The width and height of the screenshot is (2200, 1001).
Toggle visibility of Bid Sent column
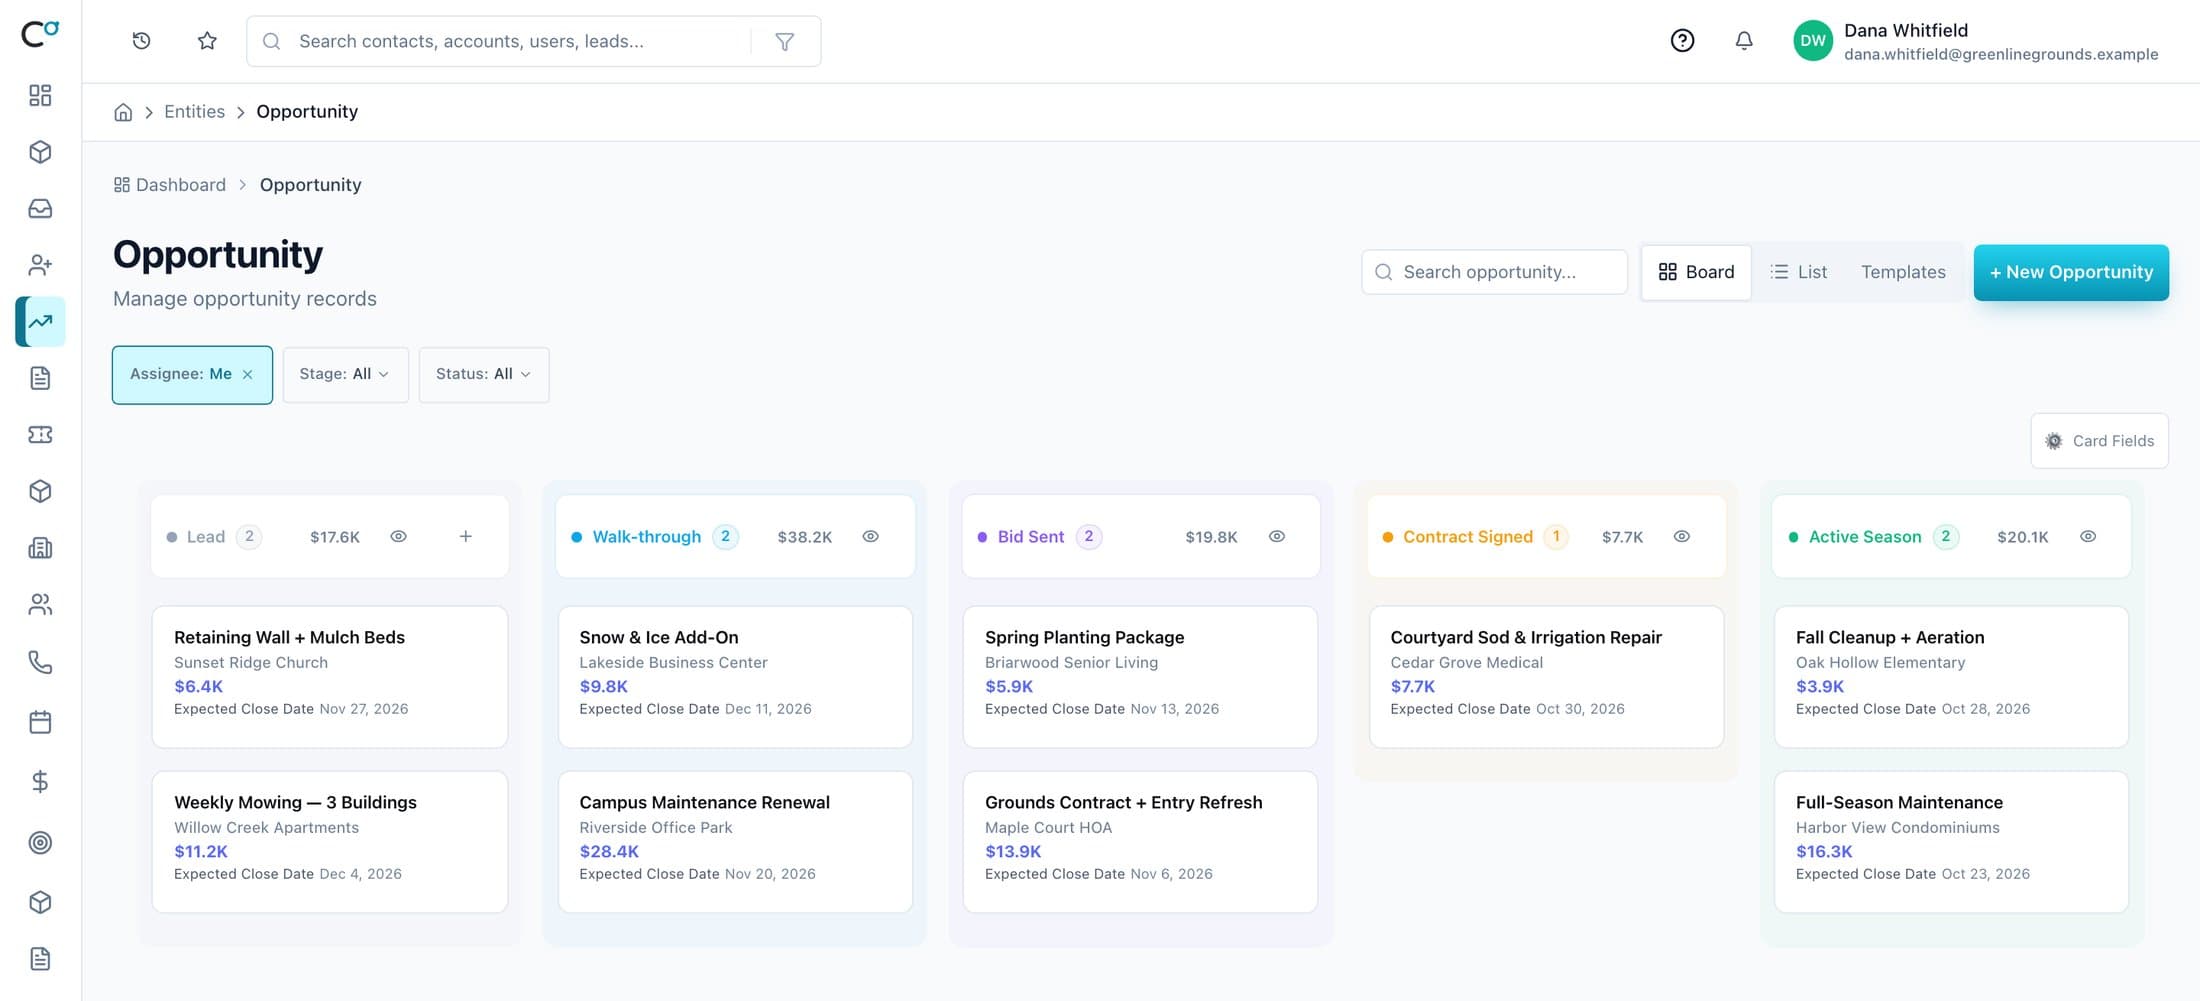pyautogui.click(x=1277, y=537)
